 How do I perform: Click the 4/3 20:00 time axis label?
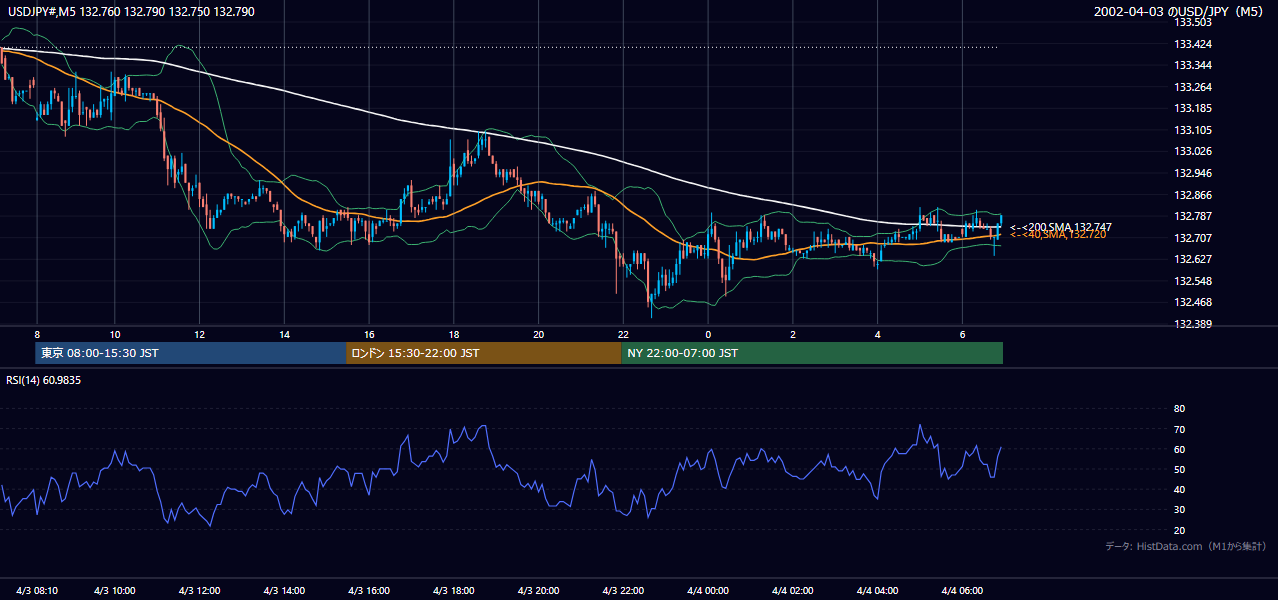pos(538,590)
